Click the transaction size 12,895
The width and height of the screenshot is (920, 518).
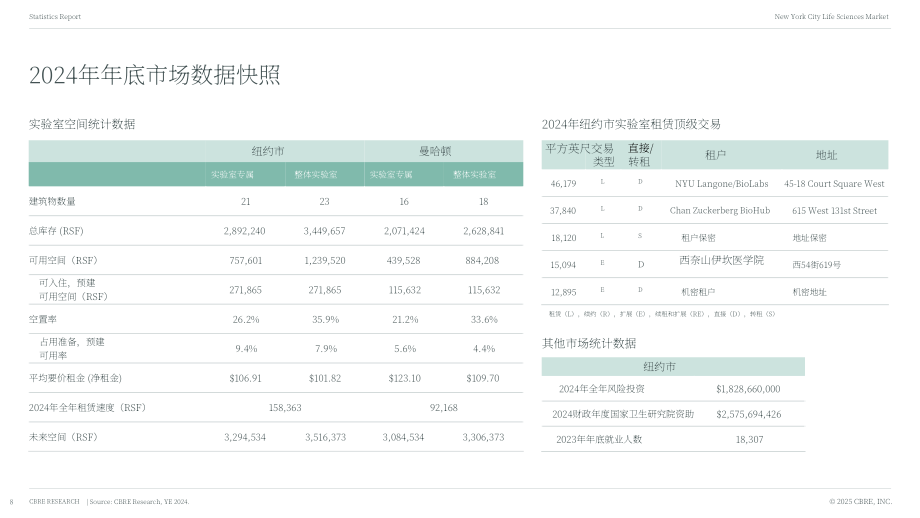point(563,292)
